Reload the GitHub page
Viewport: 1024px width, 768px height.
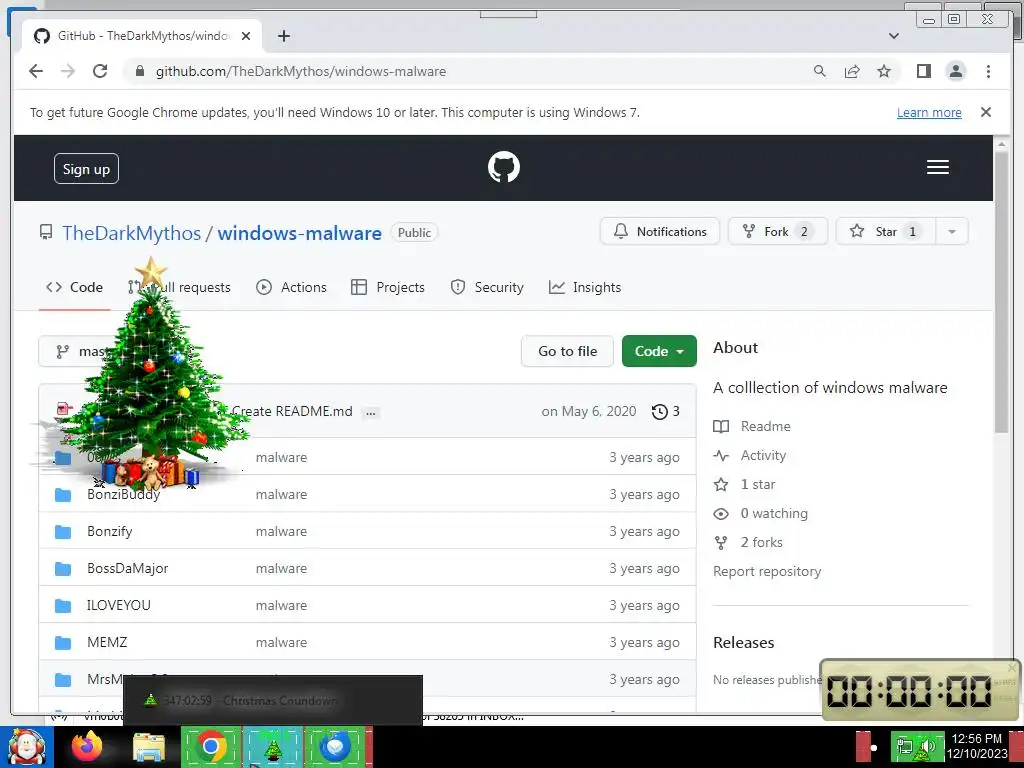pos(100,71)
